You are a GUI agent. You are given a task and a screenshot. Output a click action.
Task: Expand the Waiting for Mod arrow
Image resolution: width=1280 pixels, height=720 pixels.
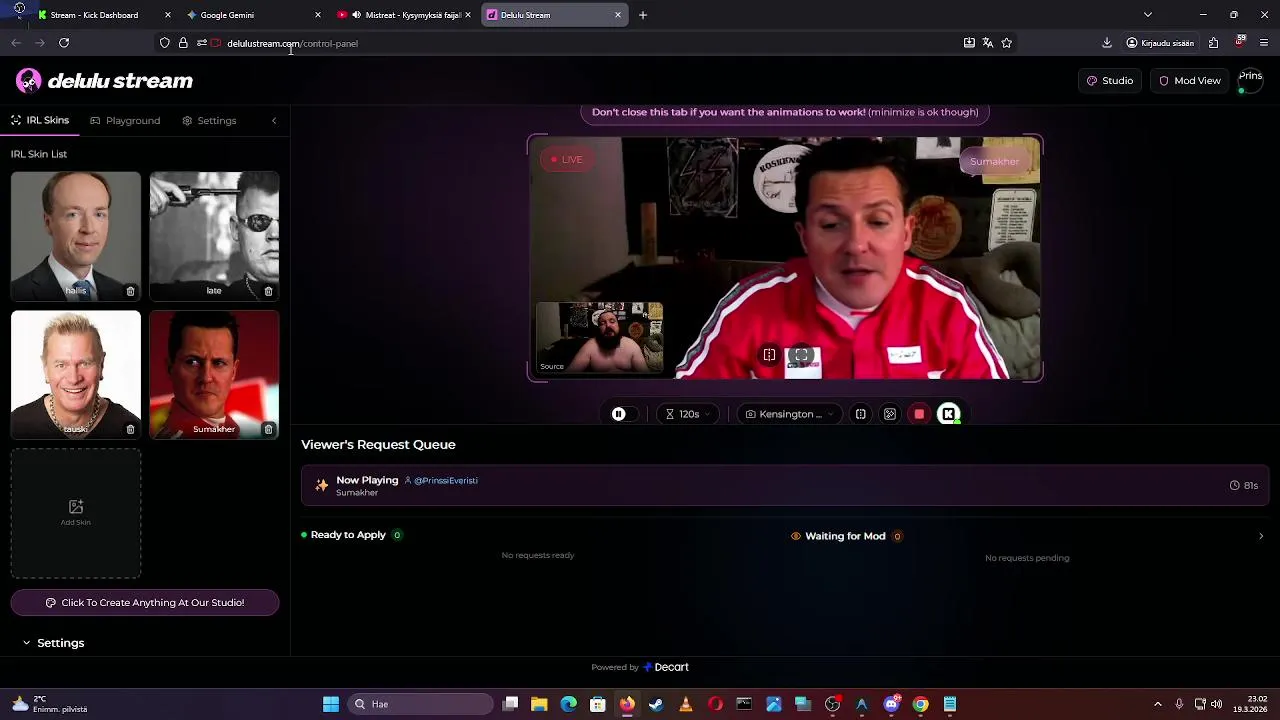(1260, 537)
